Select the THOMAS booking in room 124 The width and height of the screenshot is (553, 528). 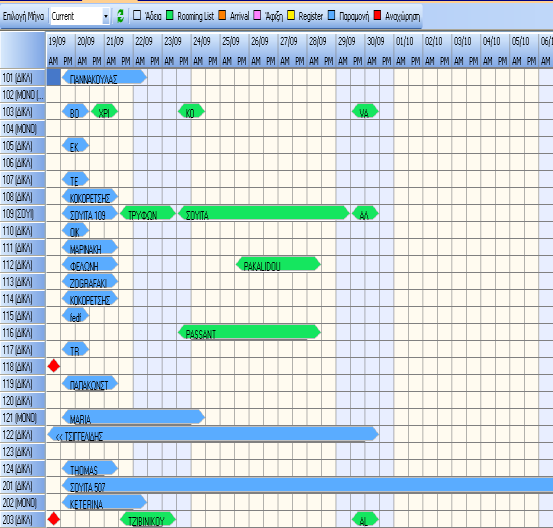(x=90, y=468)
